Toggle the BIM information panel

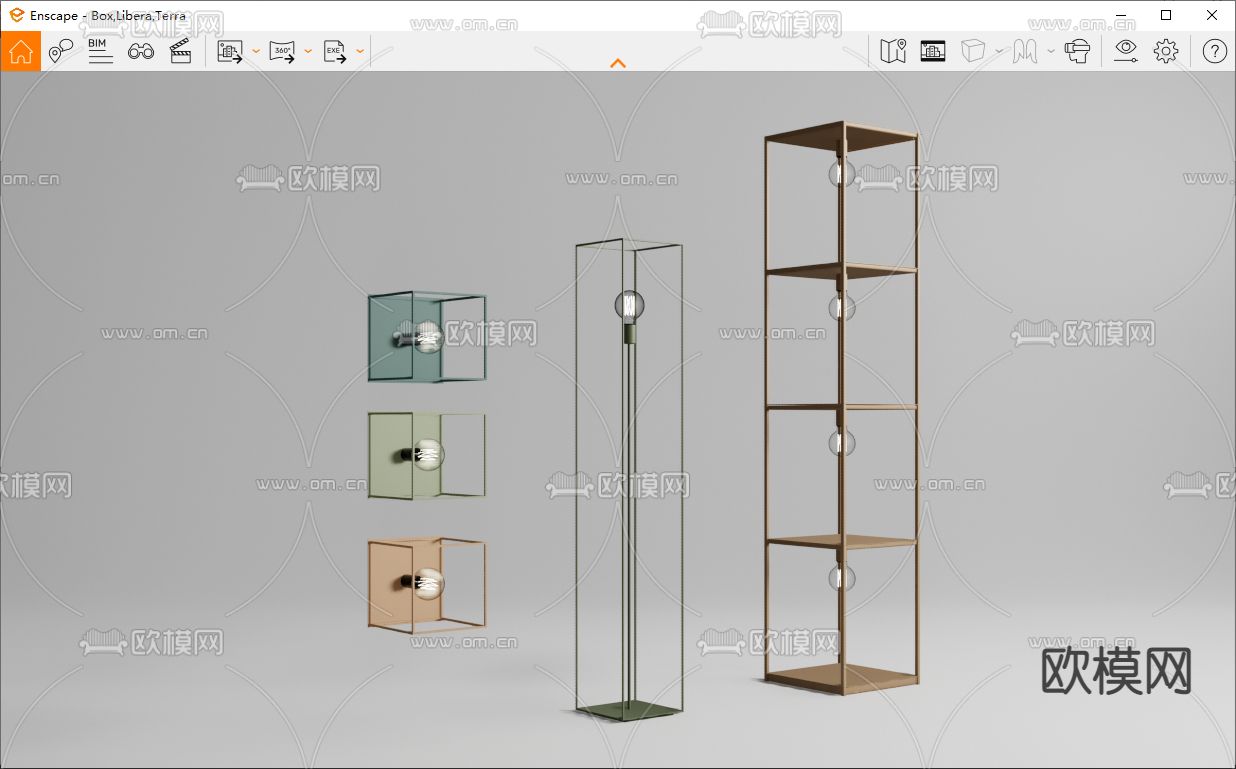pyautogui.click(x=100, y=51)
